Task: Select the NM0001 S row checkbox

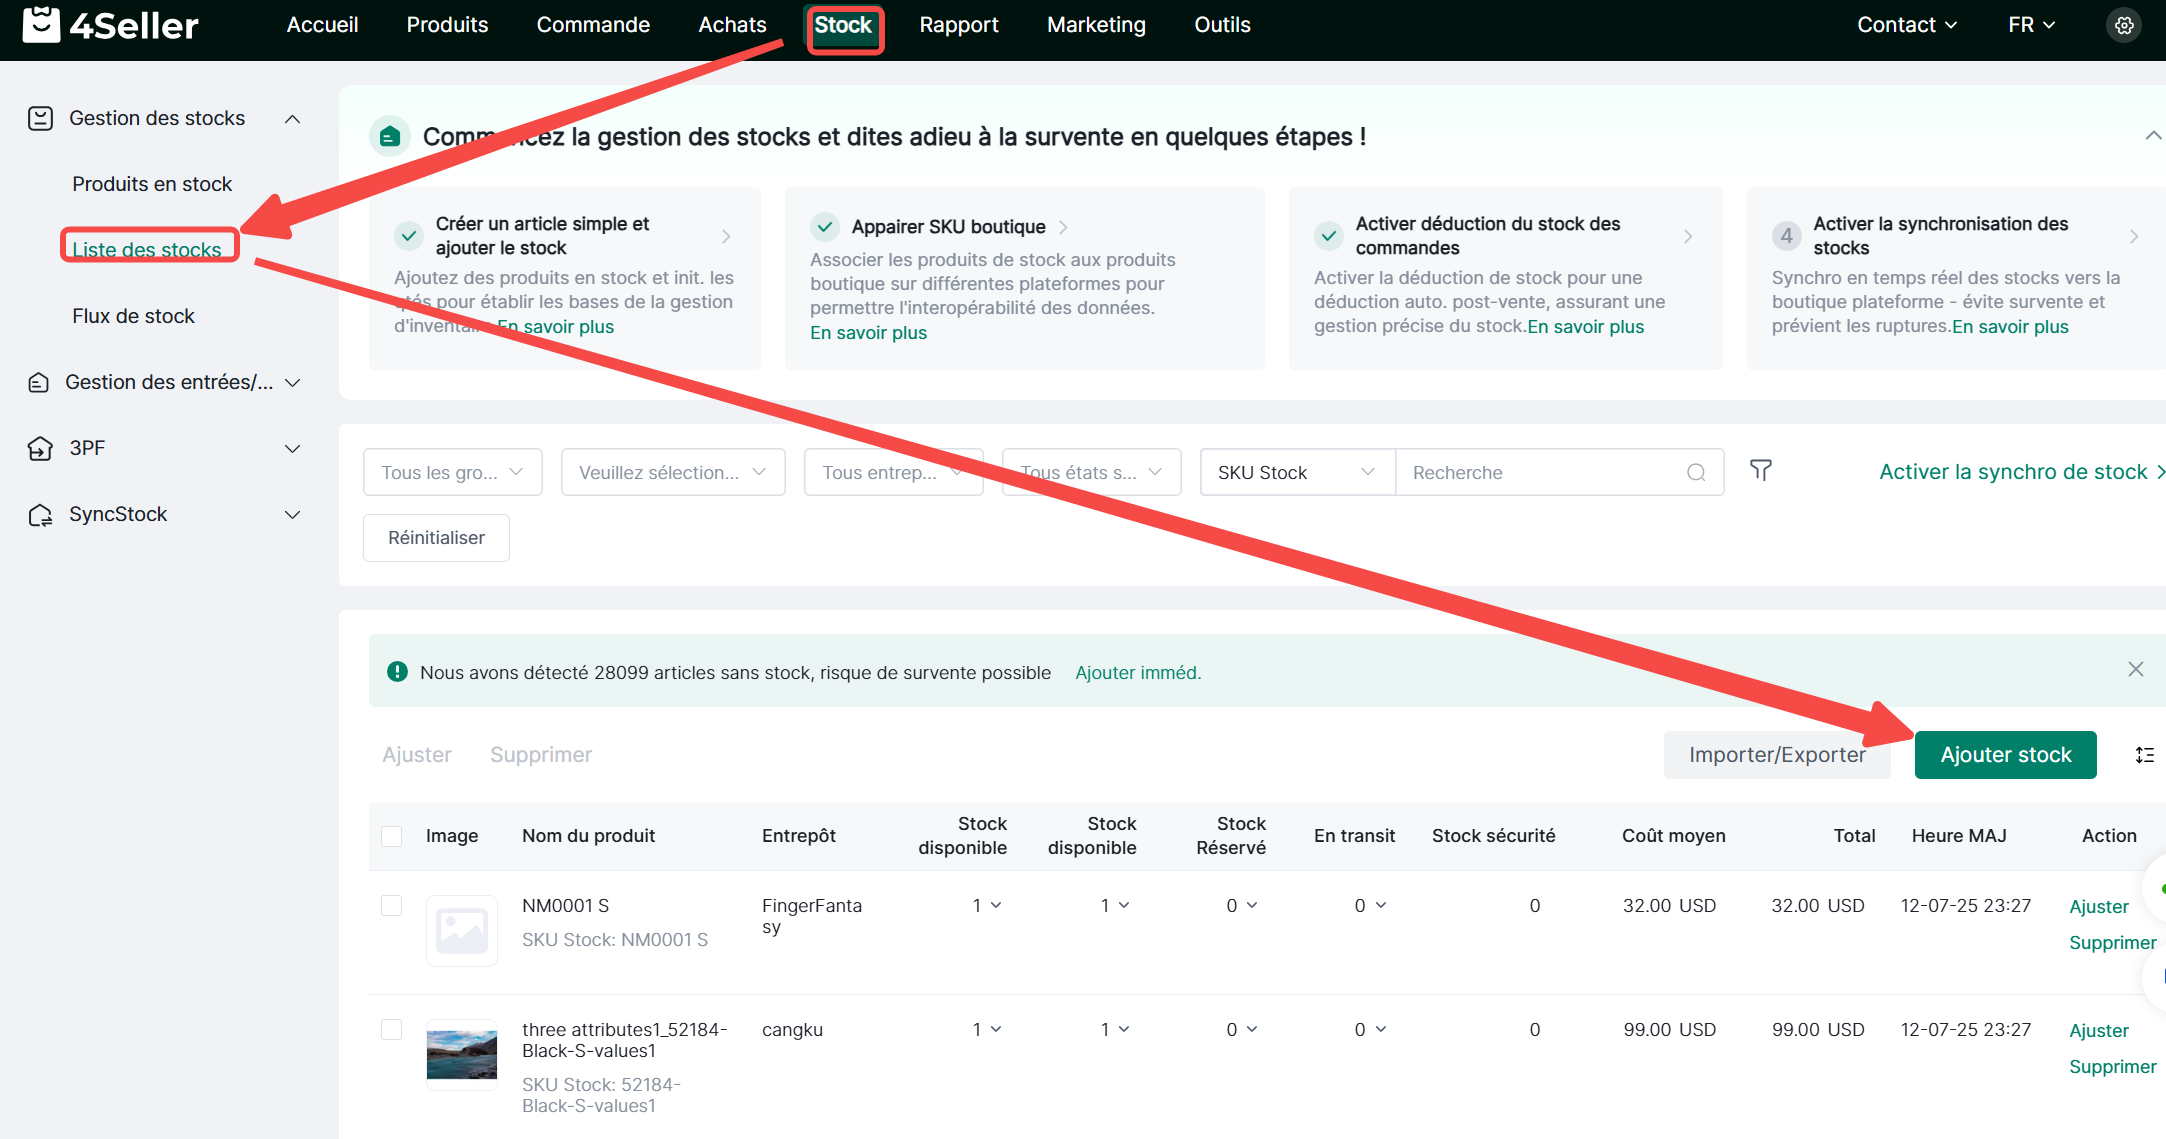Action: [392, 906]
